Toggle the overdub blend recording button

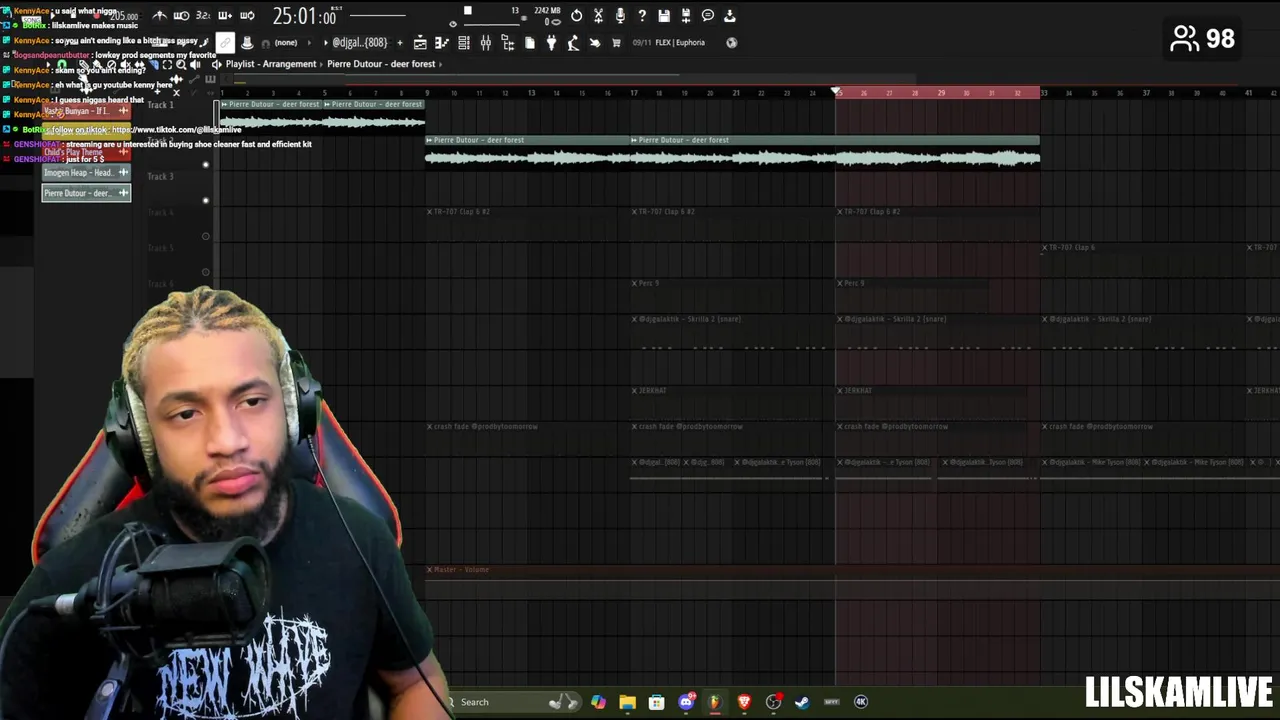pyautogui.click(x=225, y=16)
